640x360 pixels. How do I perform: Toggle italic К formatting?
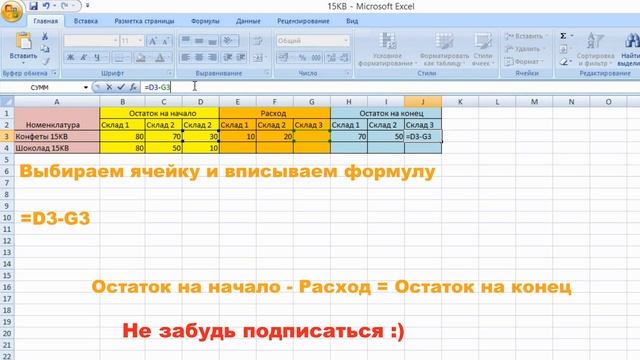pos(83,58)
